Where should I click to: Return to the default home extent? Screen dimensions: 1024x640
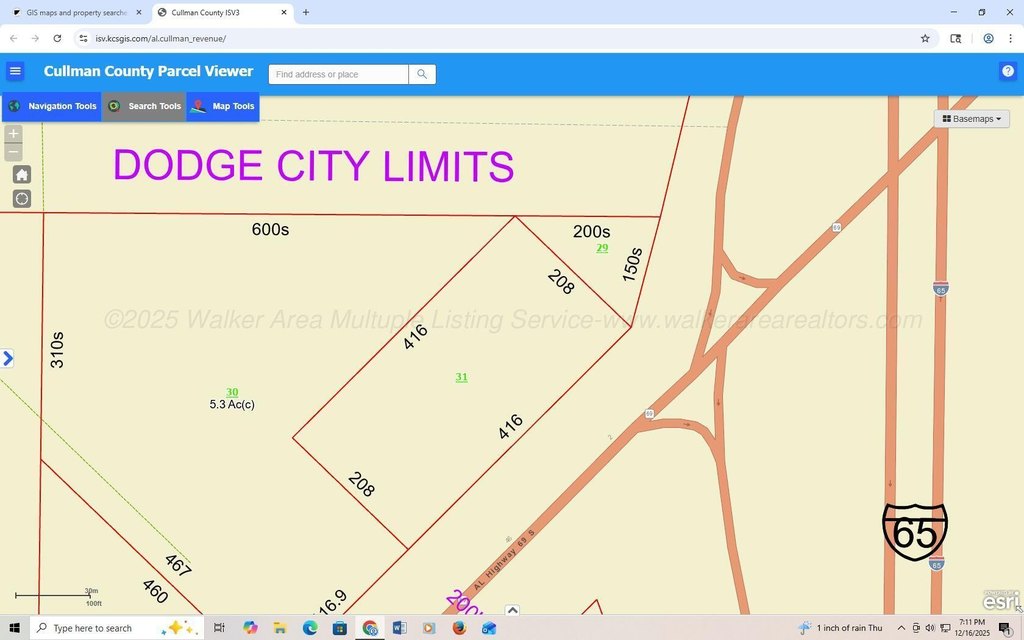pos(22,175)
